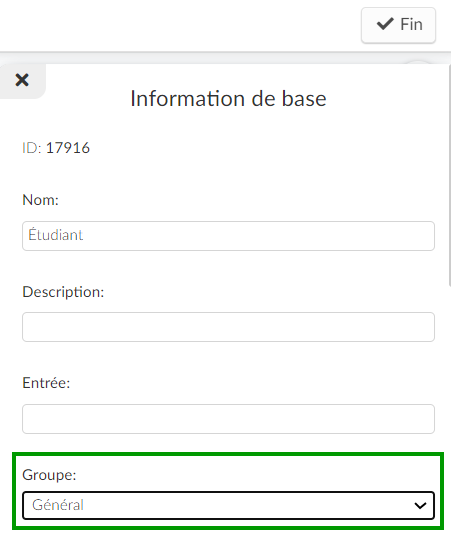Select the Général value text in Groupe
This screenshot has height=539, width=451.
58,505
